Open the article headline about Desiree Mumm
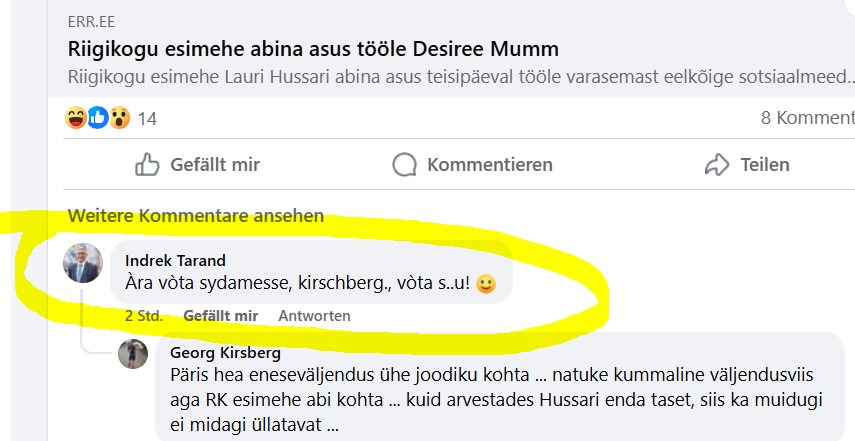 313,48
